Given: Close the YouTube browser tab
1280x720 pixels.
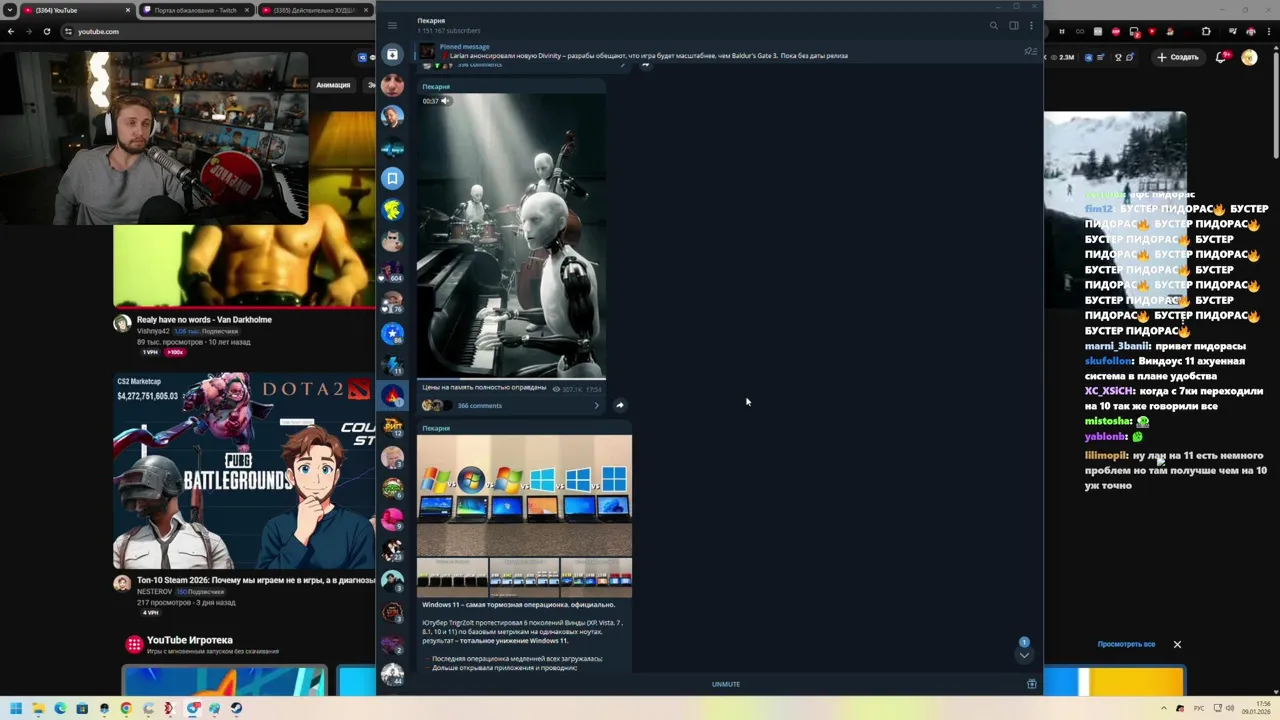Looking at the screenshot, I should (x=128, y=10).
